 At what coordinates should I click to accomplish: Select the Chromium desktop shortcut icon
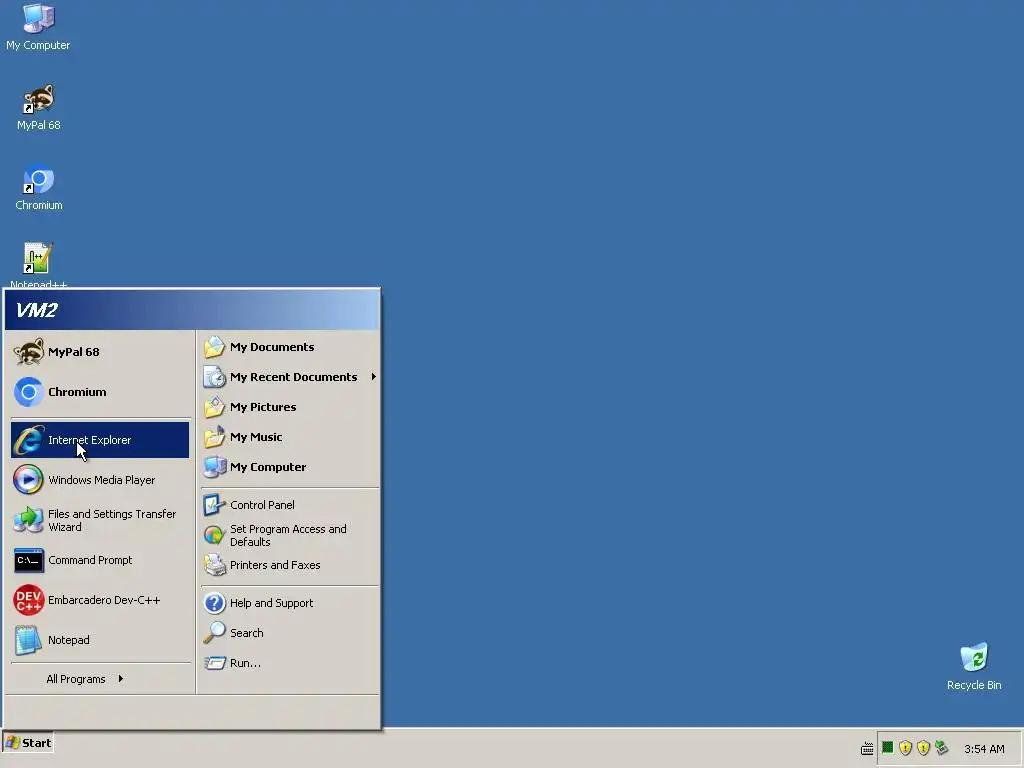click(39, 180)
